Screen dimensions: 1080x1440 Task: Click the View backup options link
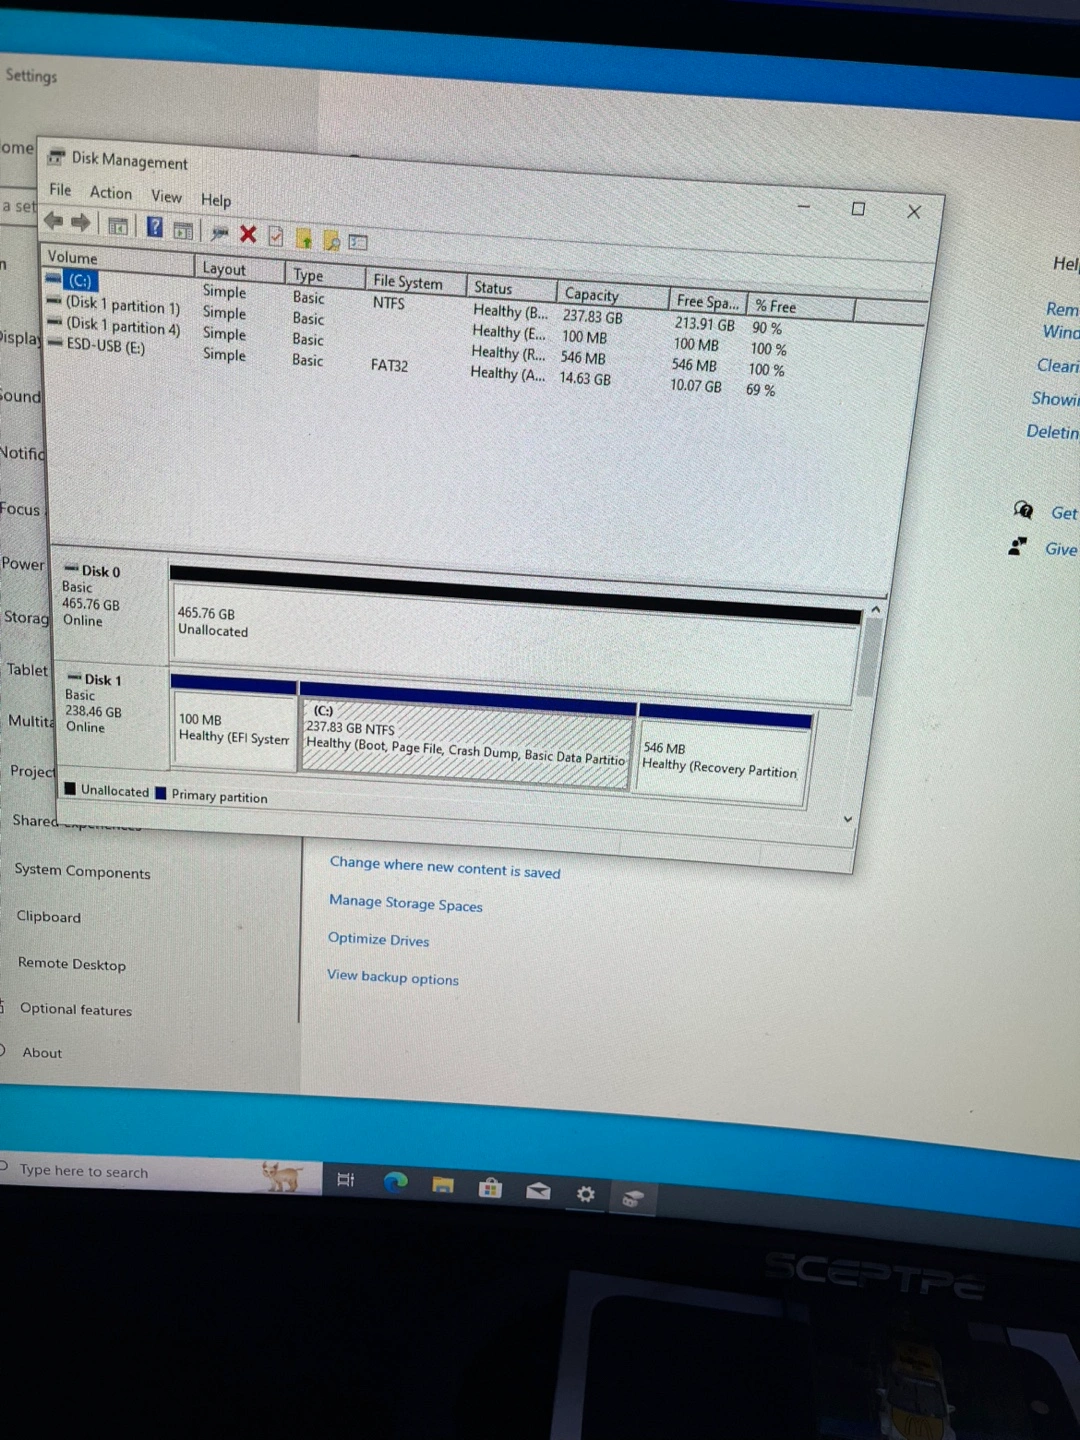(393, 977)
